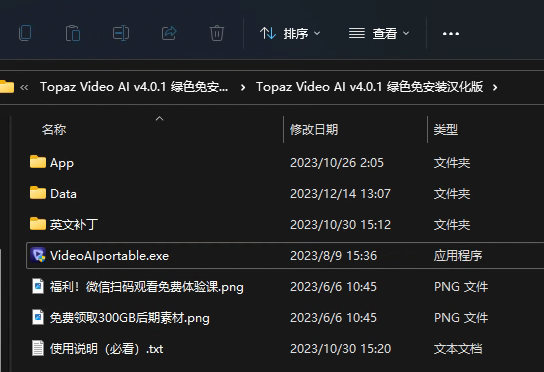
Task: Click the VideoAIportable.exe application icon
Action: pyautogui.click(x=38, y=255)
